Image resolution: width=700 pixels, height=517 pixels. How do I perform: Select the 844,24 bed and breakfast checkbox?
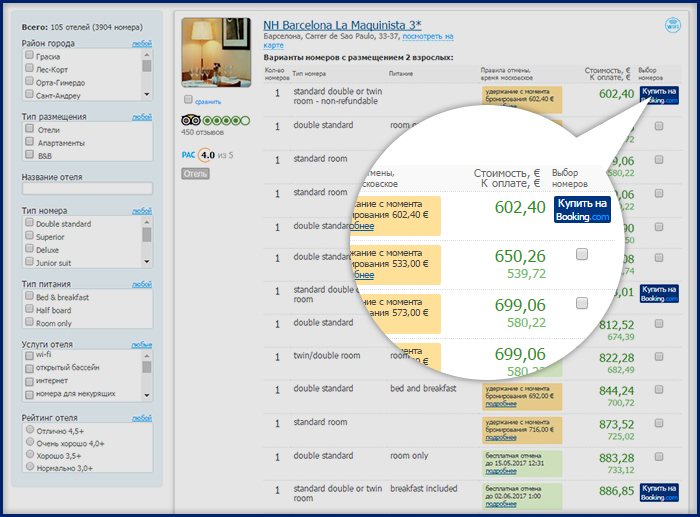pyautogui.click(x=658, y=389)
